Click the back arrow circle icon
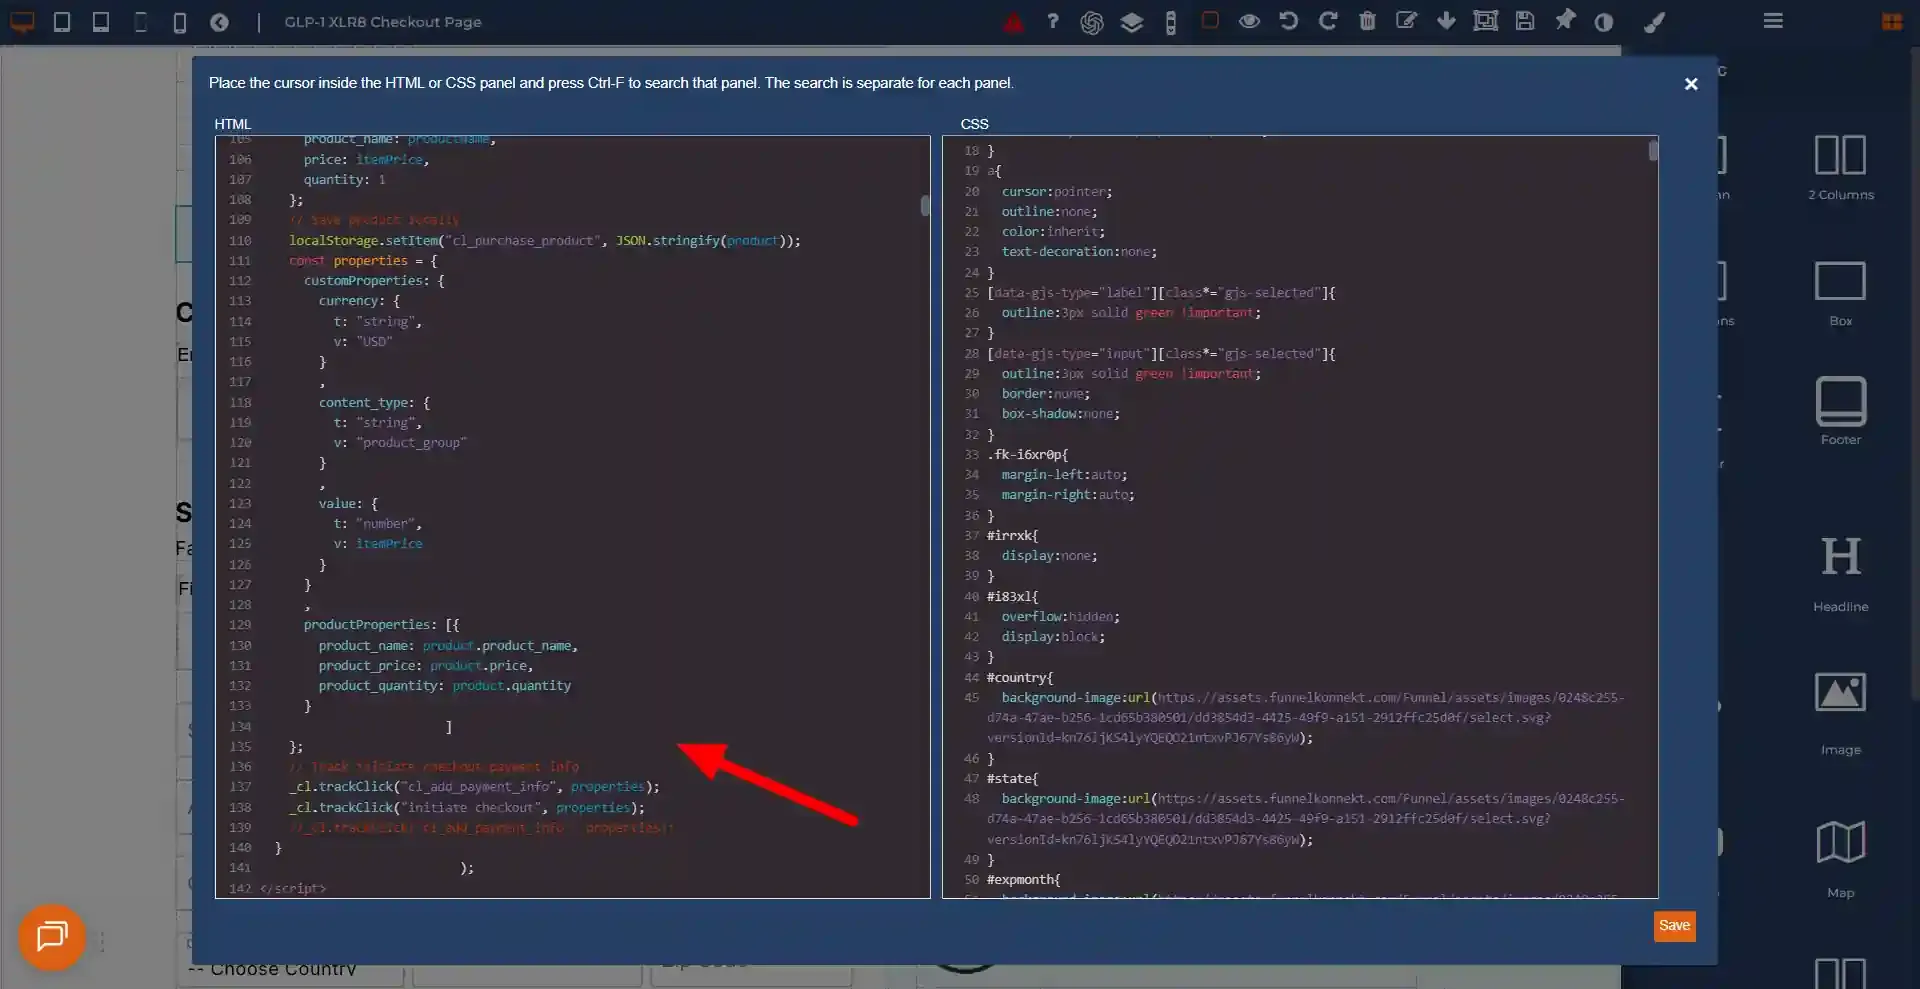The width and height of the screenshot is (1920, 989). pyautogui.click(x=219, y=22)
